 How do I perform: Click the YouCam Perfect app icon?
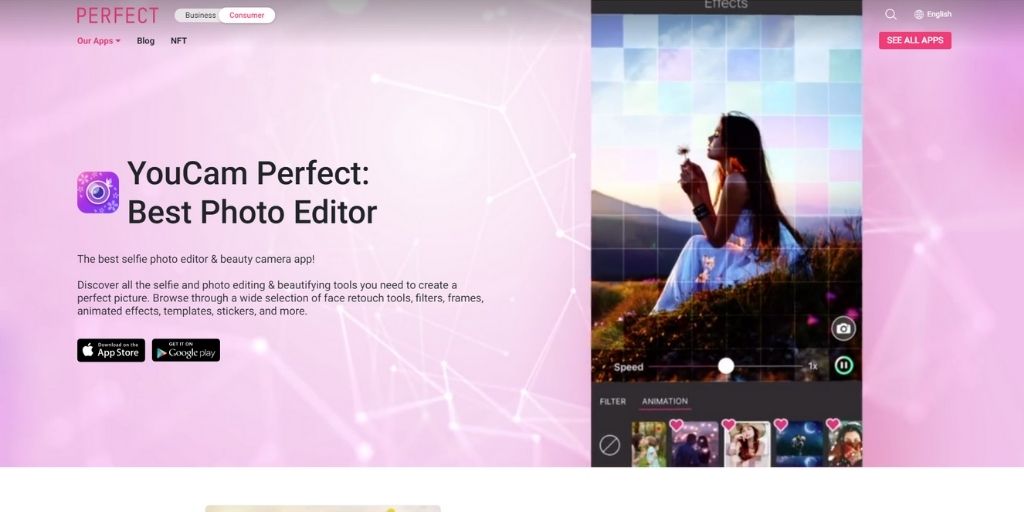point(98,193)
